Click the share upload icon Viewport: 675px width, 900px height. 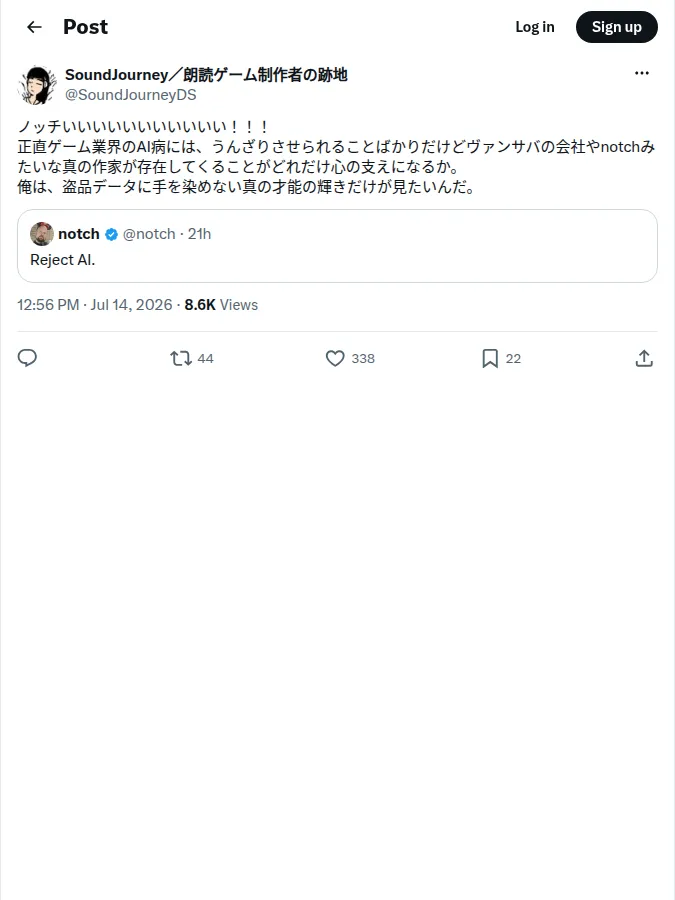pyautogui.click(x=644, y=359)
